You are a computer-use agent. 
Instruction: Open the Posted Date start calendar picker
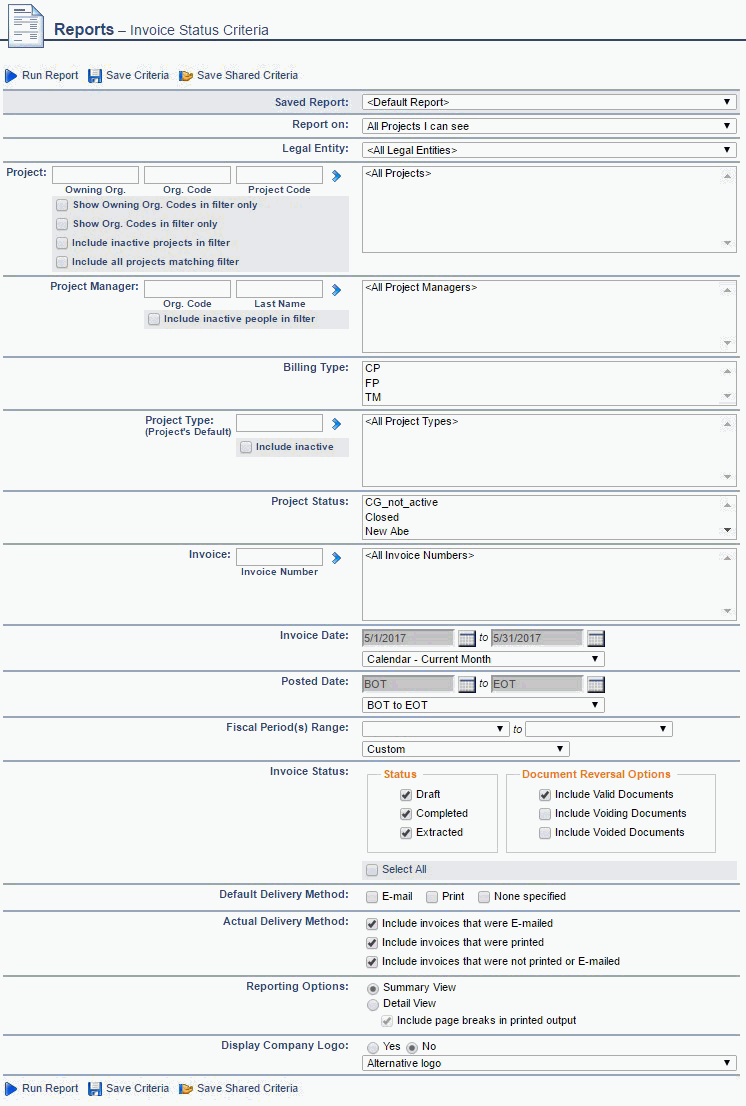point(466,684)
